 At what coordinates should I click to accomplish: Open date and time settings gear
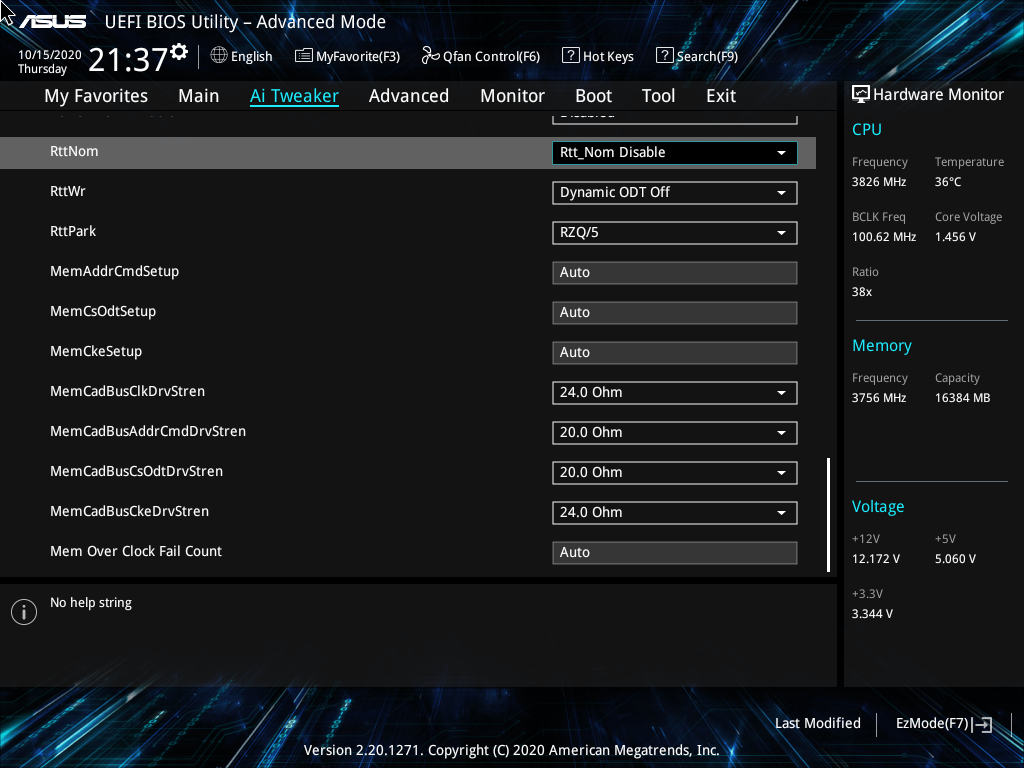[x=179, y=52]
